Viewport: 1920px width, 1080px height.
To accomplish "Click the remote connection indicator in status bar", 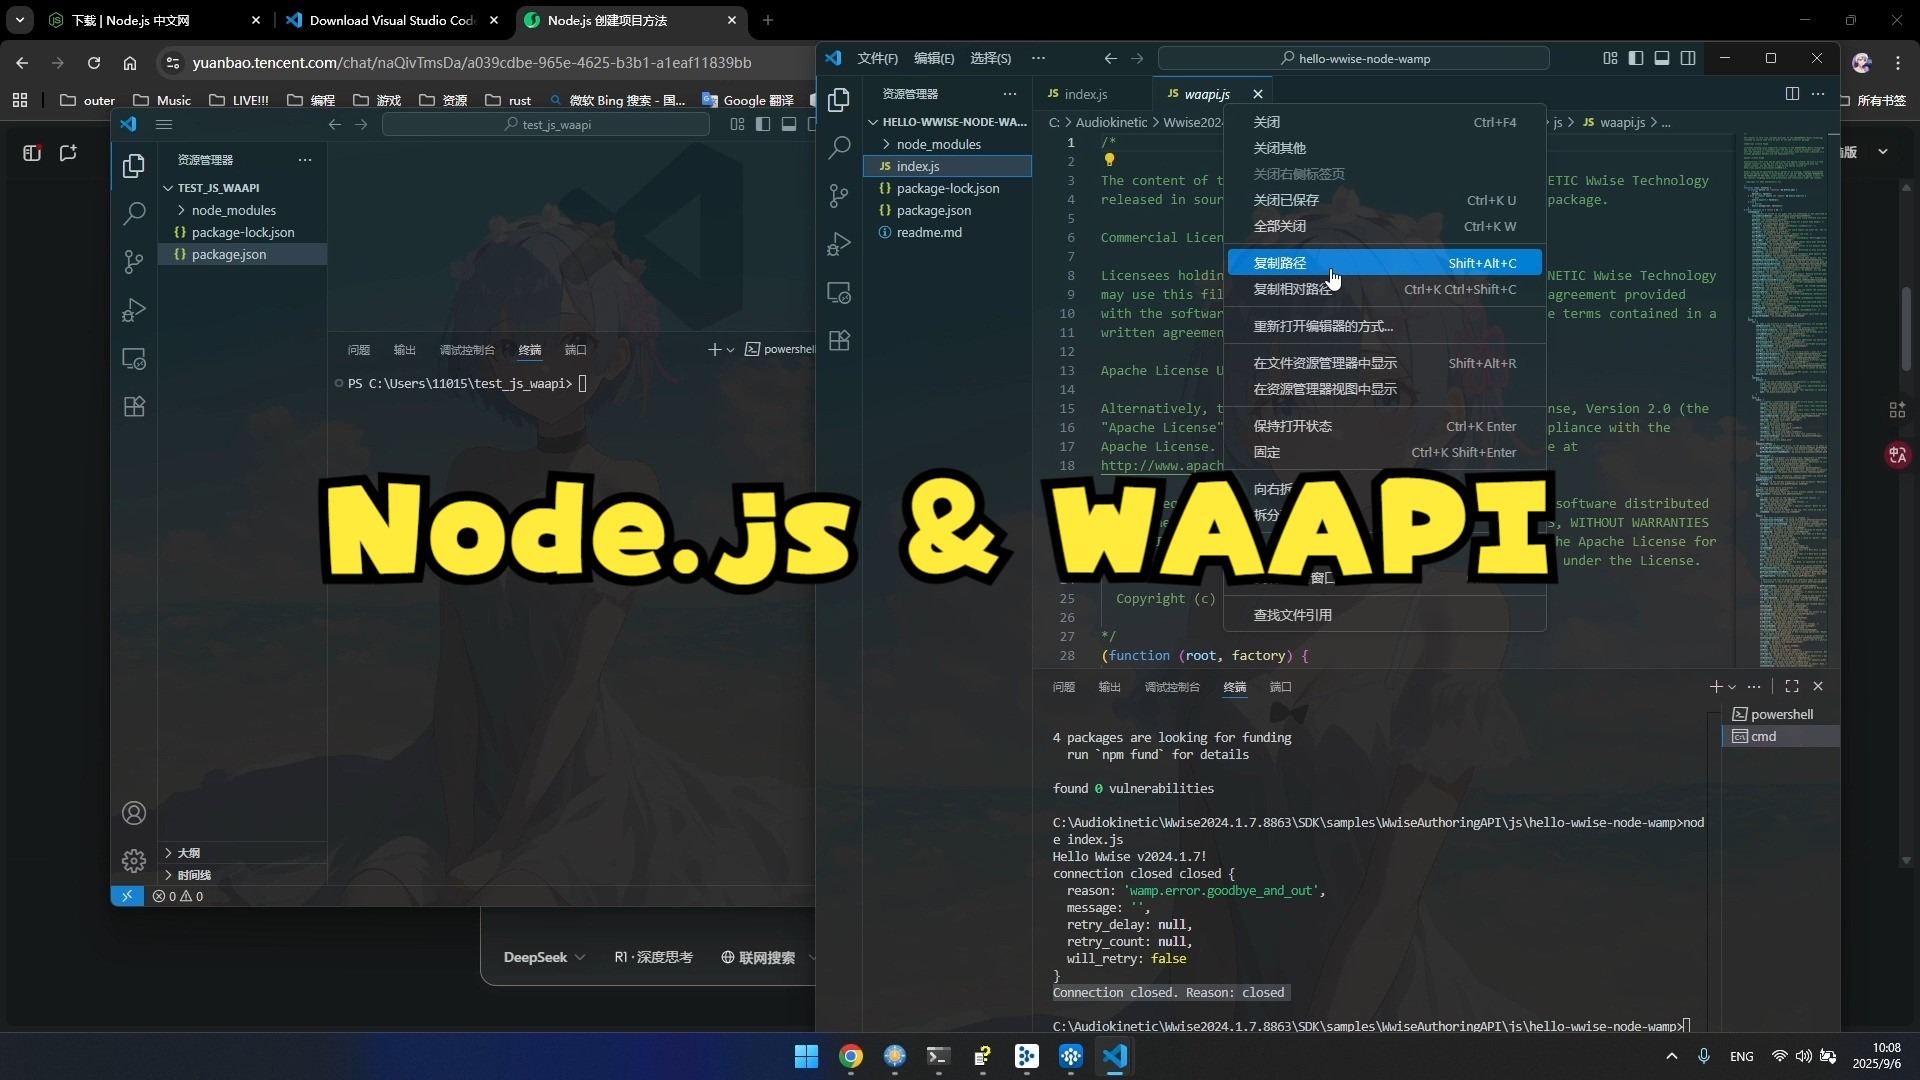I will 128,896.
